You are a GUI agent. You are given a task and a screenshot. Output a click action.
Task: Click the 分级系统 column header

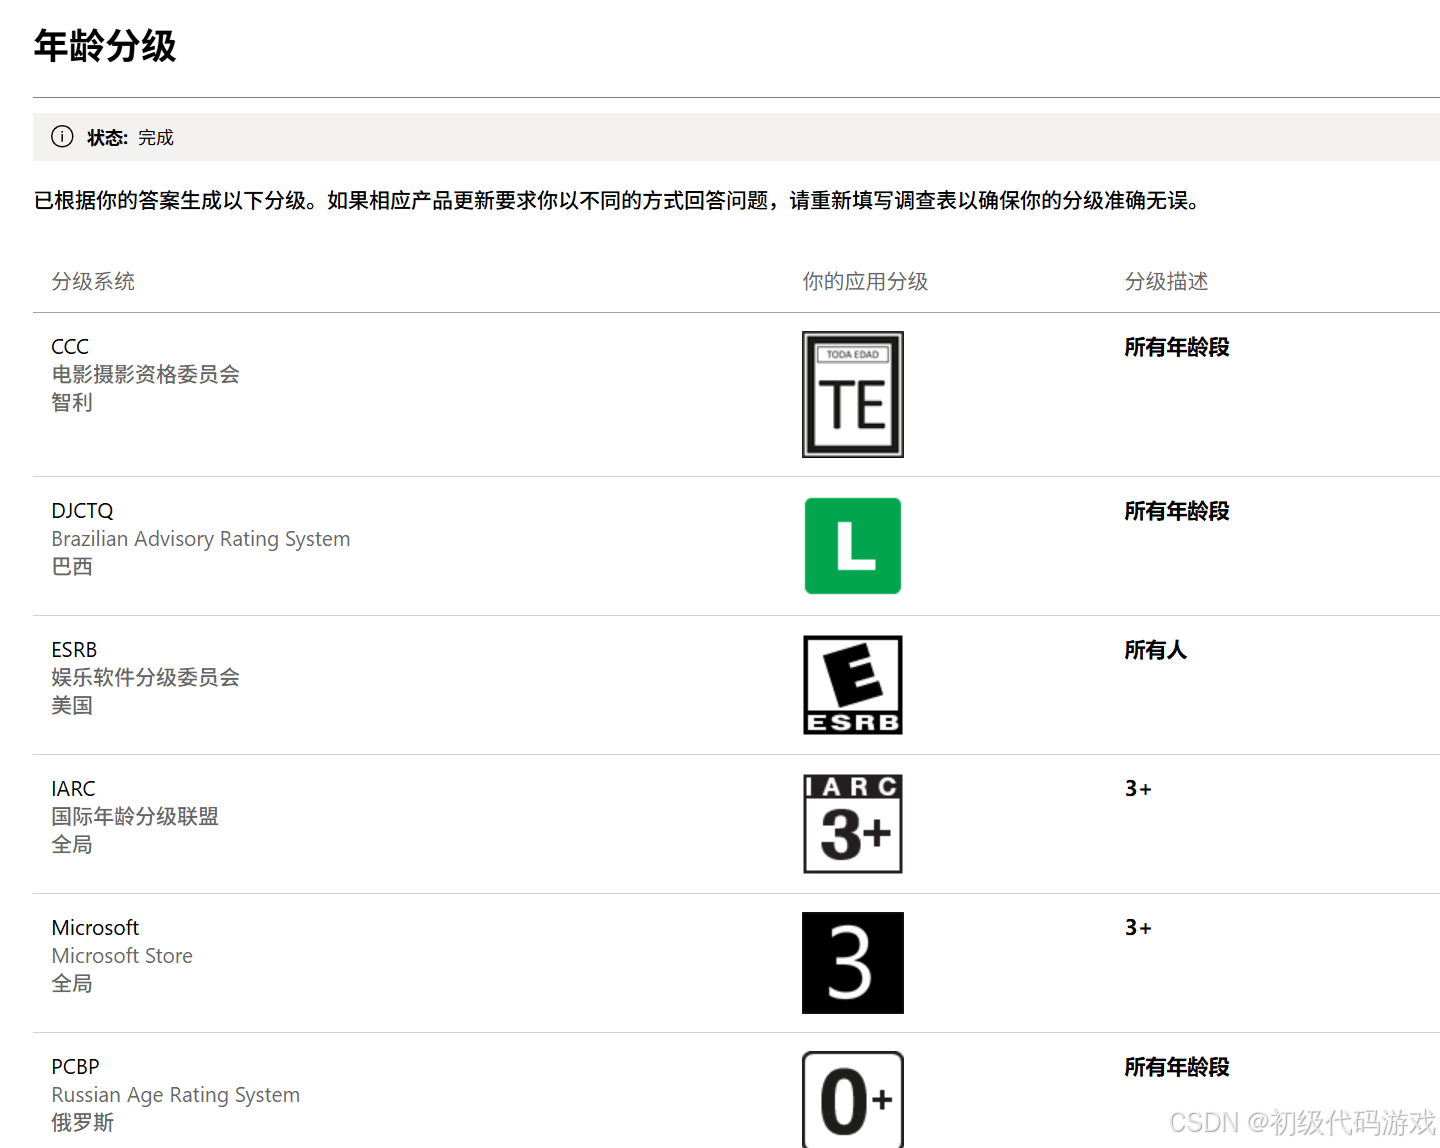[93, 282]
